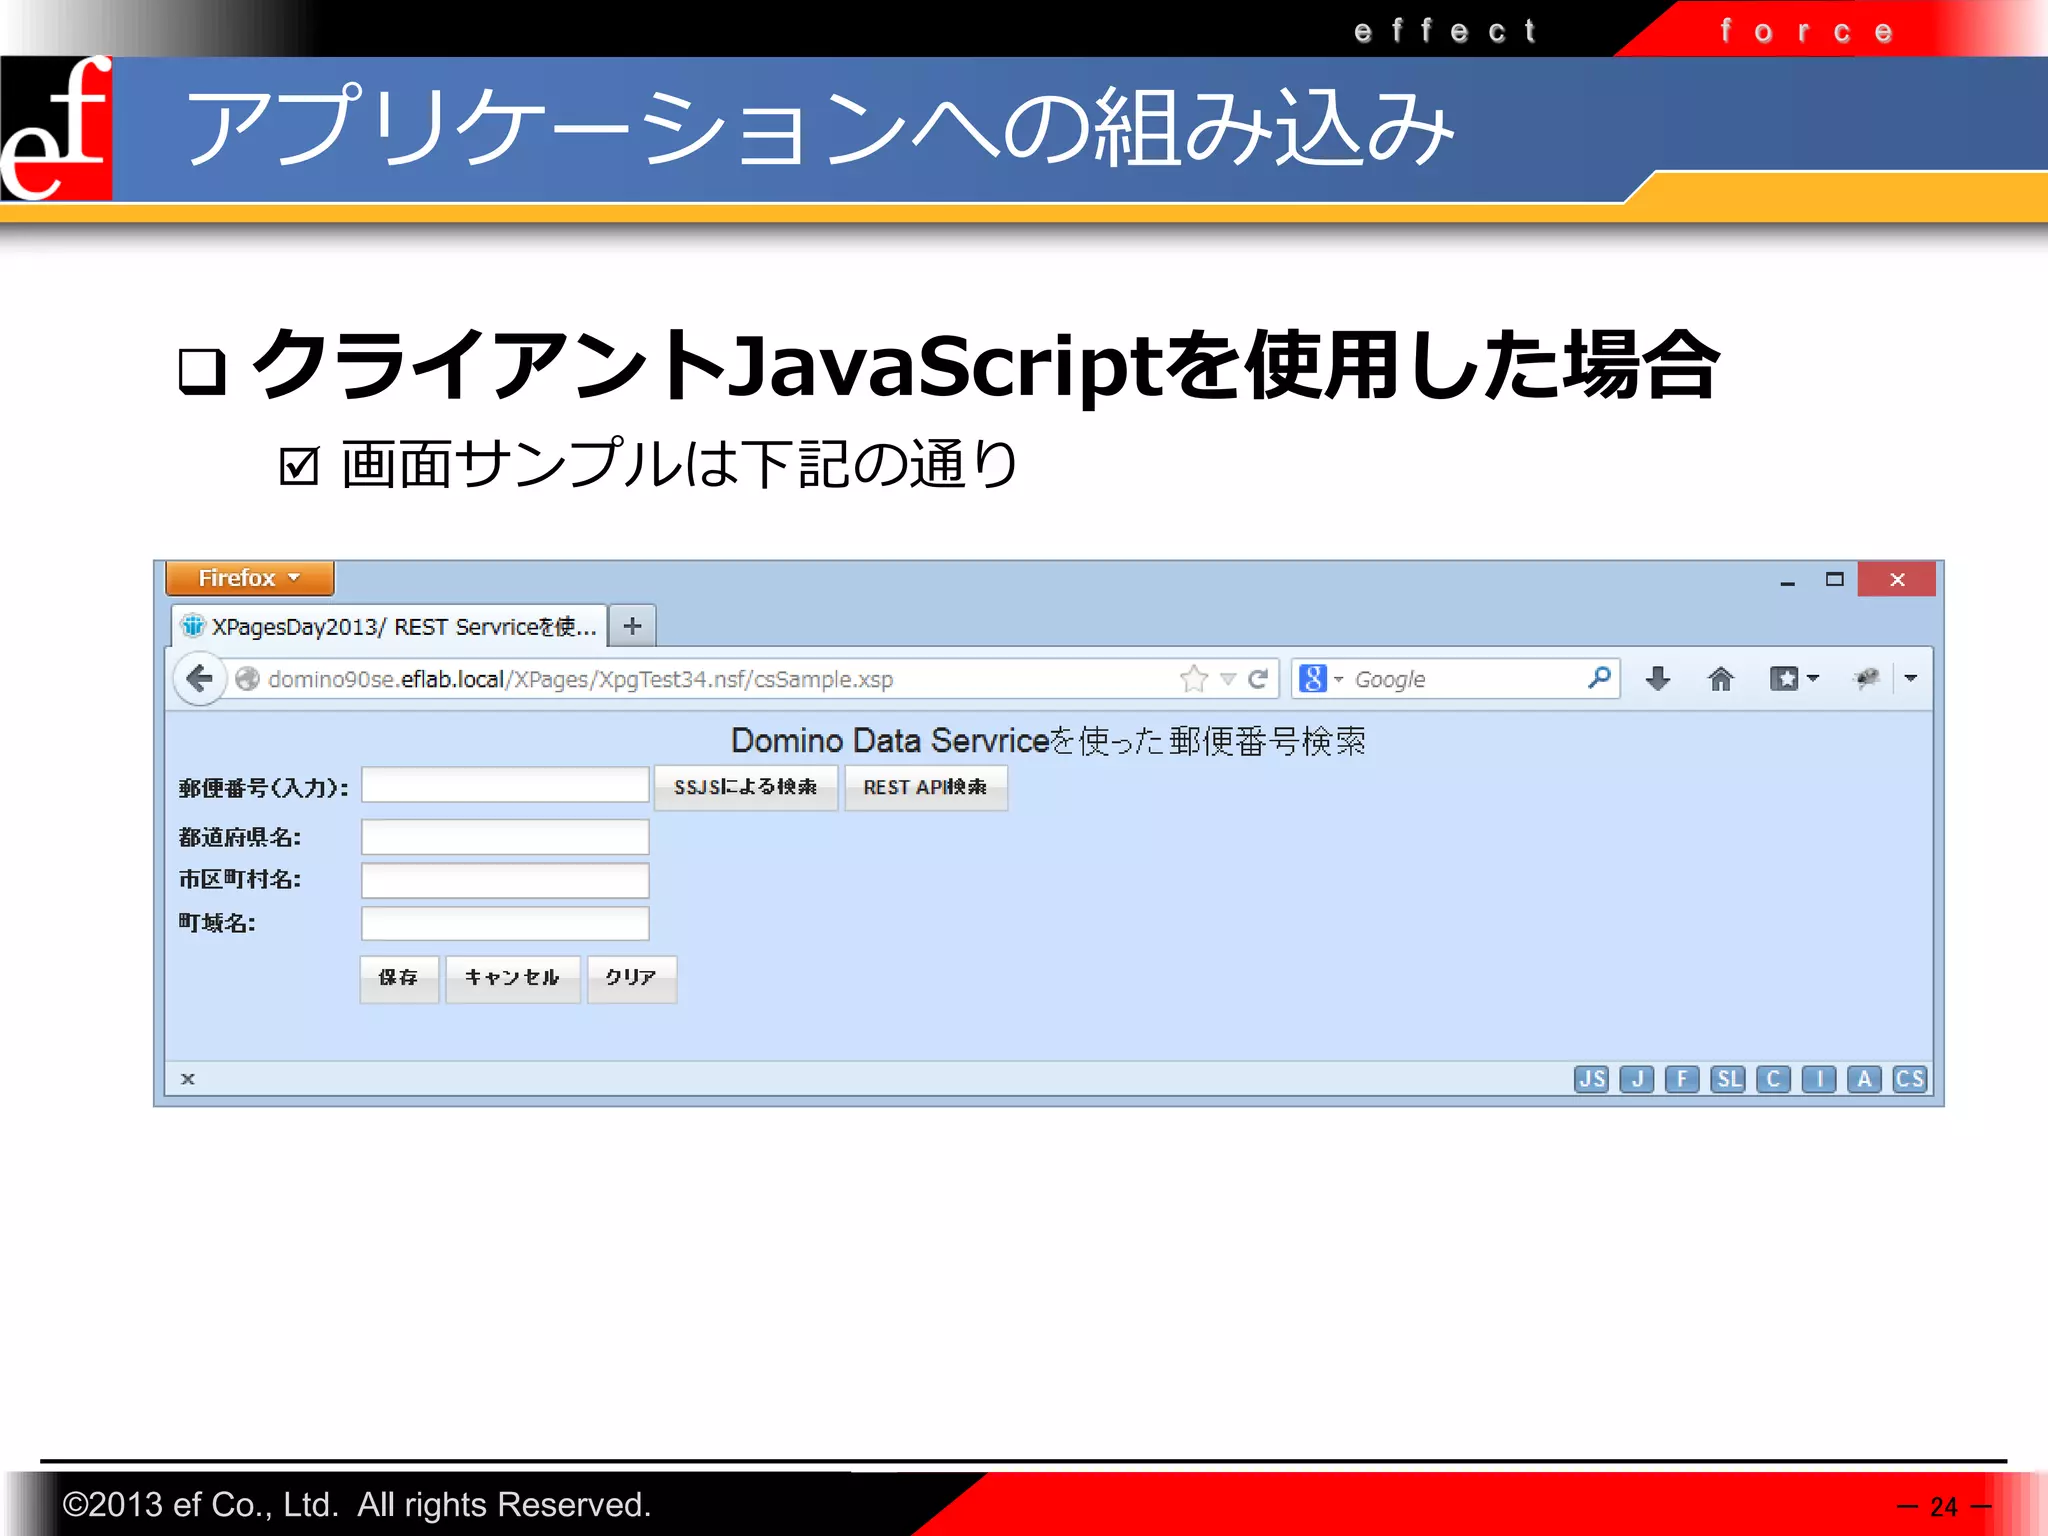The image size is (2048, 1536).
Task: Close the add-on bar with the x
Action: pos(187,1078)
